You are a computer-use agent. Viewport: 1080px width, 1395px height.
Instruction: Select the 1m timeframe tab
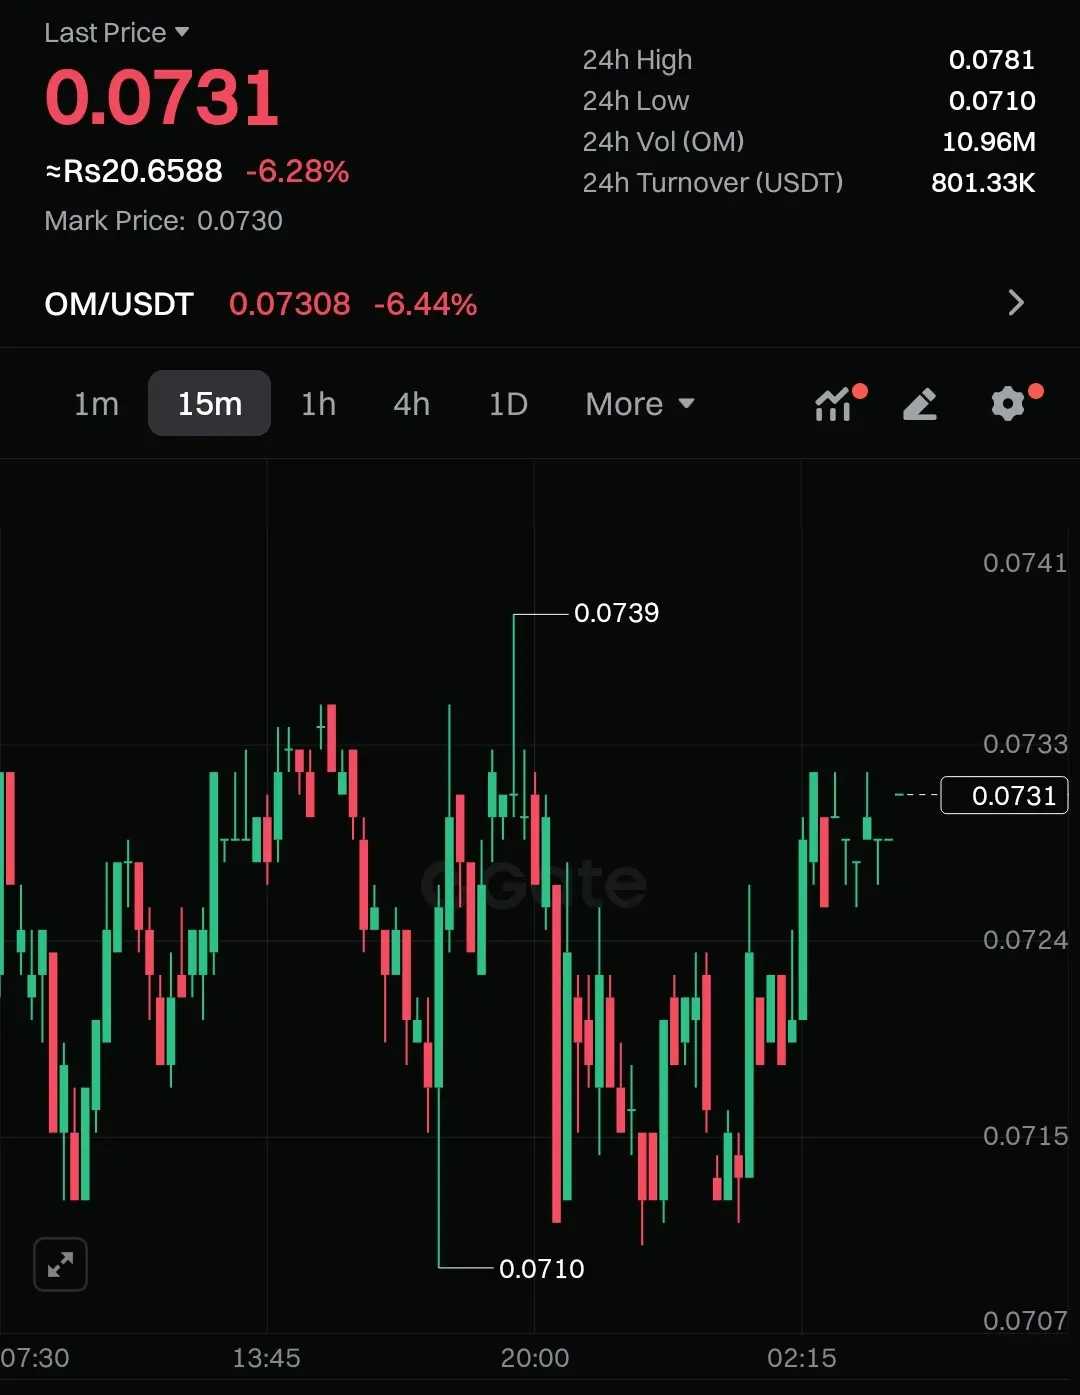point(96,404)
